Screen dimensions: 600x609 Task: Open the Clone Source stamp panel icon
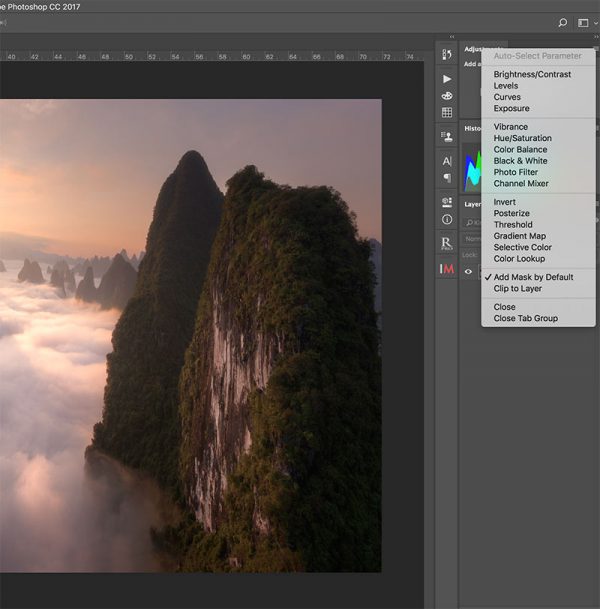(447, 136)
